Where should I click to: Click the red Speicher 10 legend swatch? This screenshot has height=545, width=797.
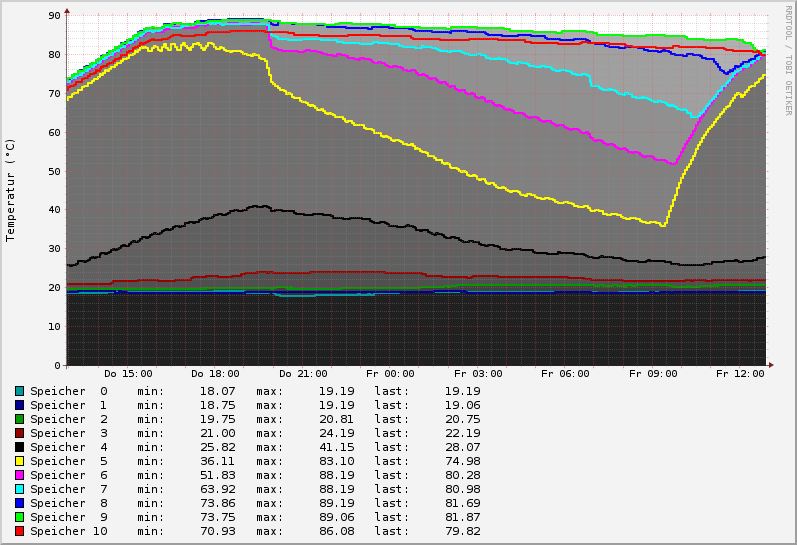pyautogui.click(x=19, y=531)
